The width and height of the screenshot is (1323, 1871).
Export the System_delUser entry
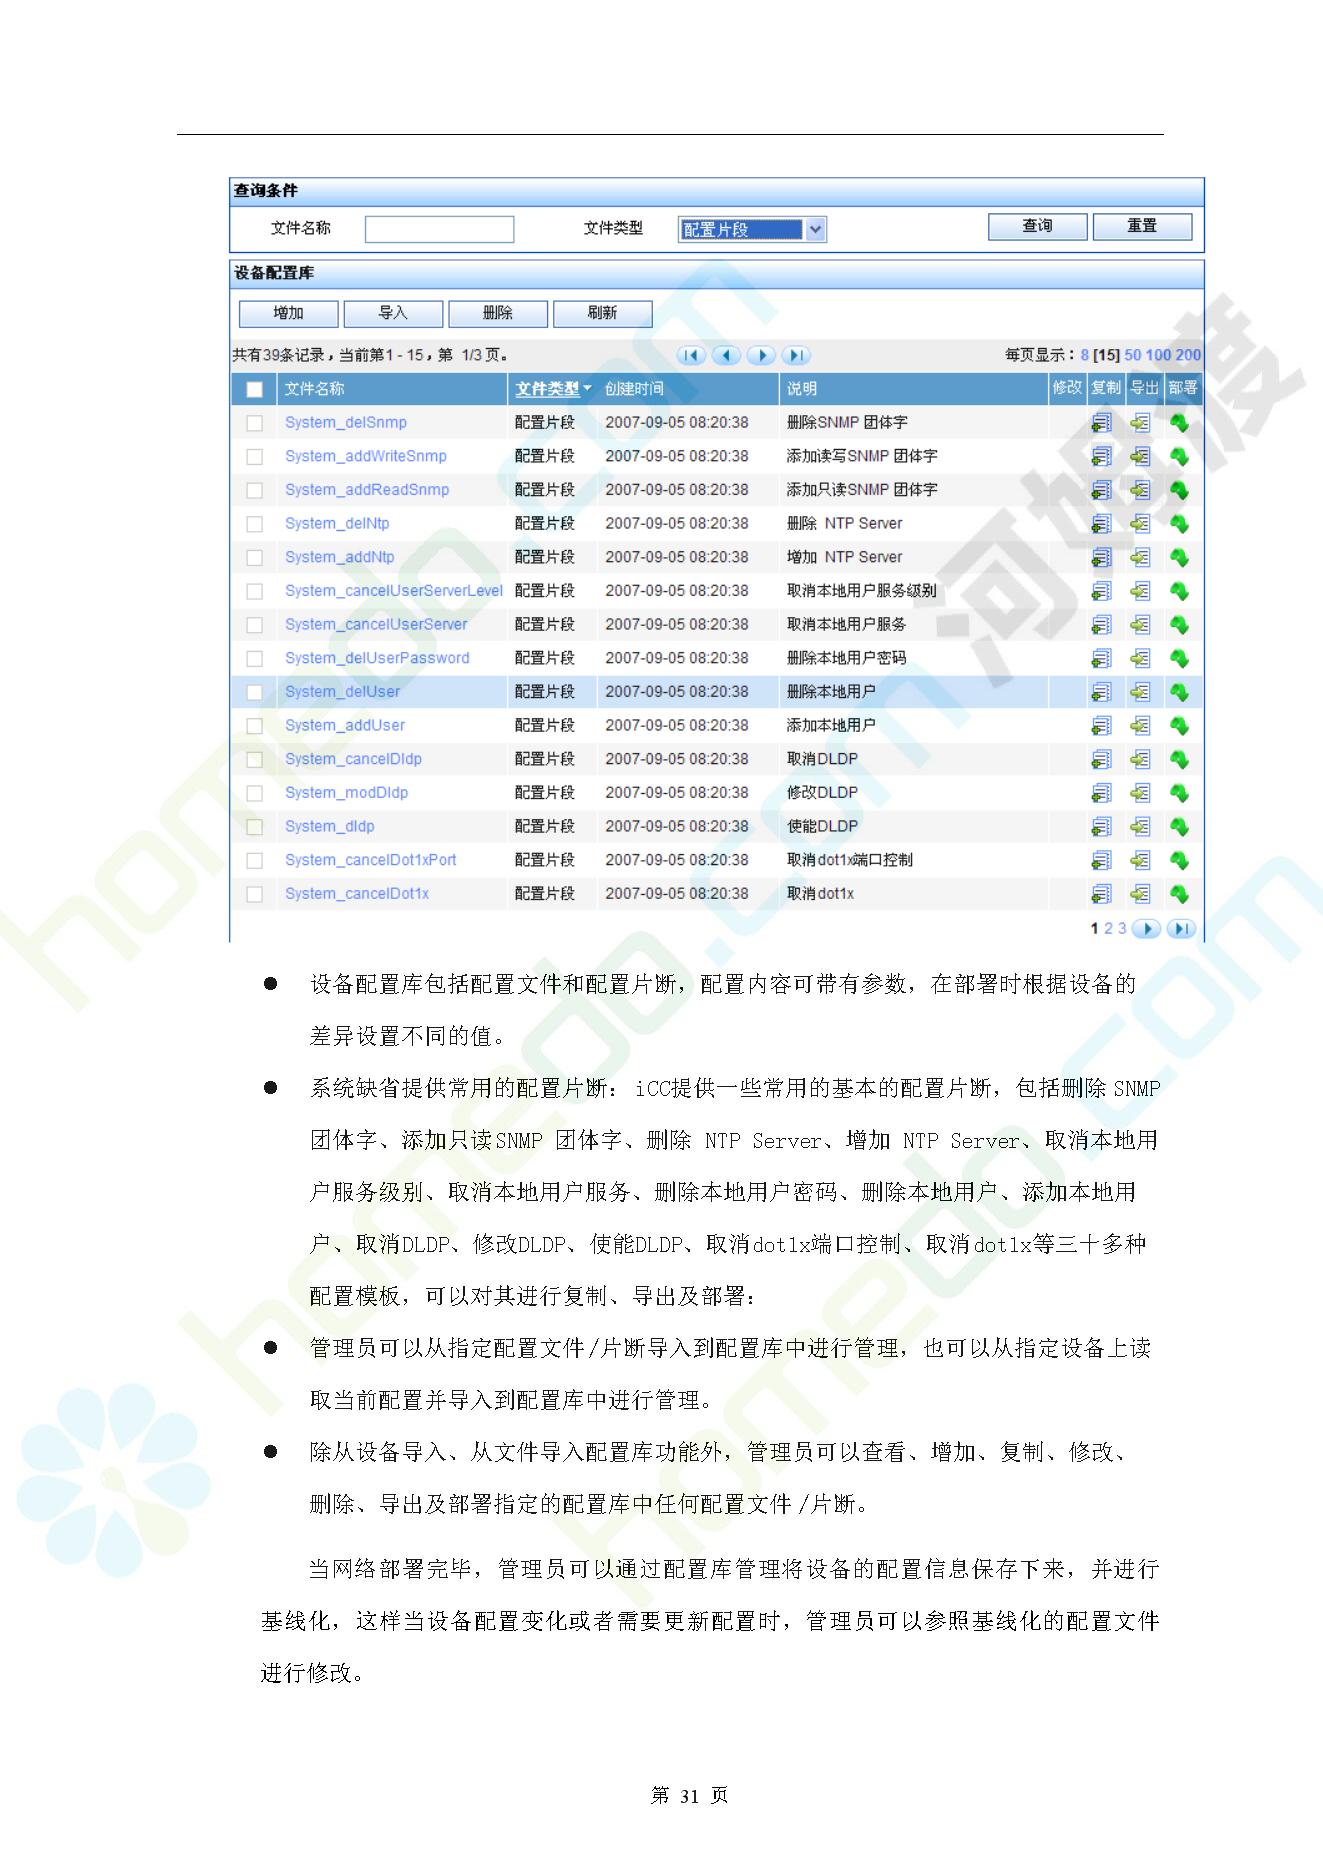(x=1140, y=692)
